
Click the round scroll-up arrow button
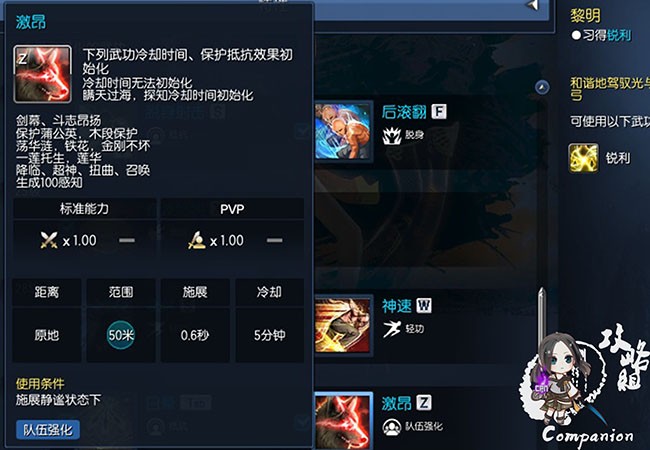(x=542, y=87)
